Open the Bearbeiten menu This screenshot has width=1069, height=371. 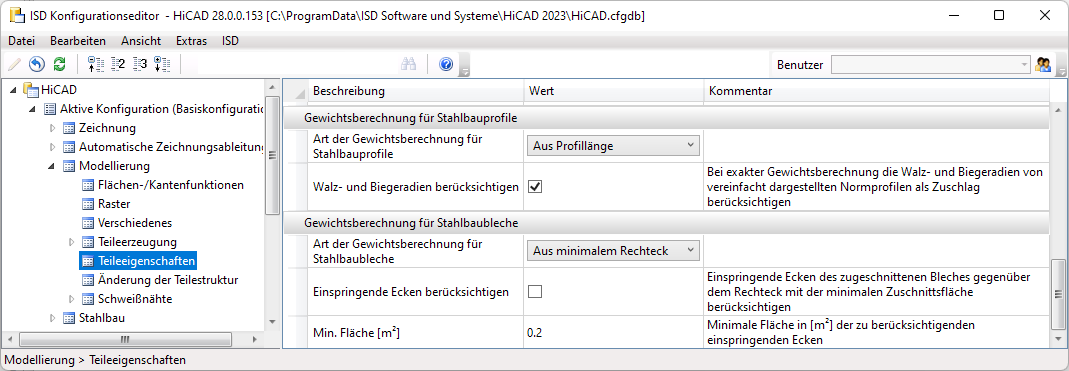tap(78, 41)
